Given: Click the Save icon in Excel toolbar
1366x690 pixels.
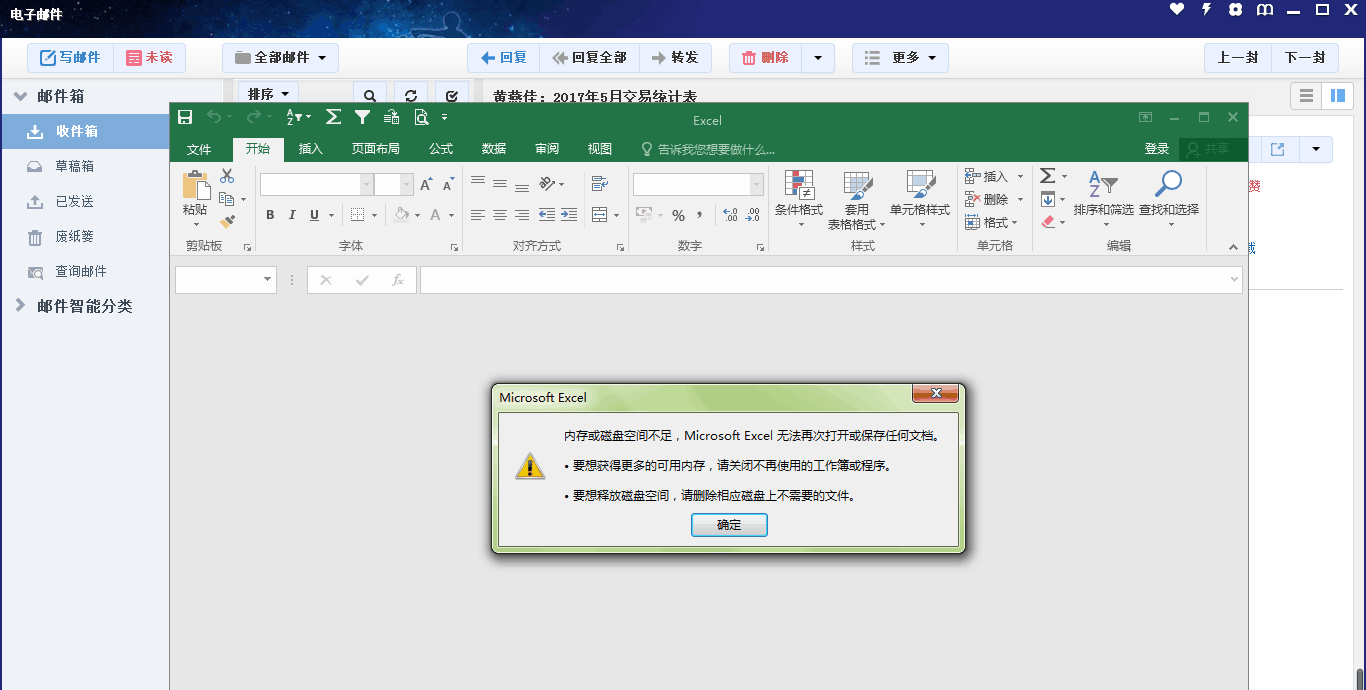Looking at the screenshot, I should pos(185,118).
